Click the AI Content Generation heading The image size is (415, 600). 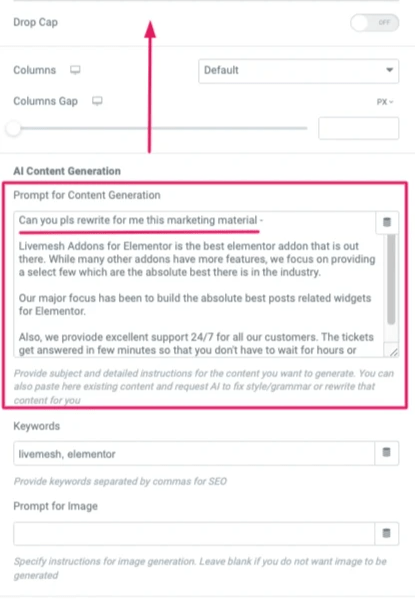(x=67, y=171)
